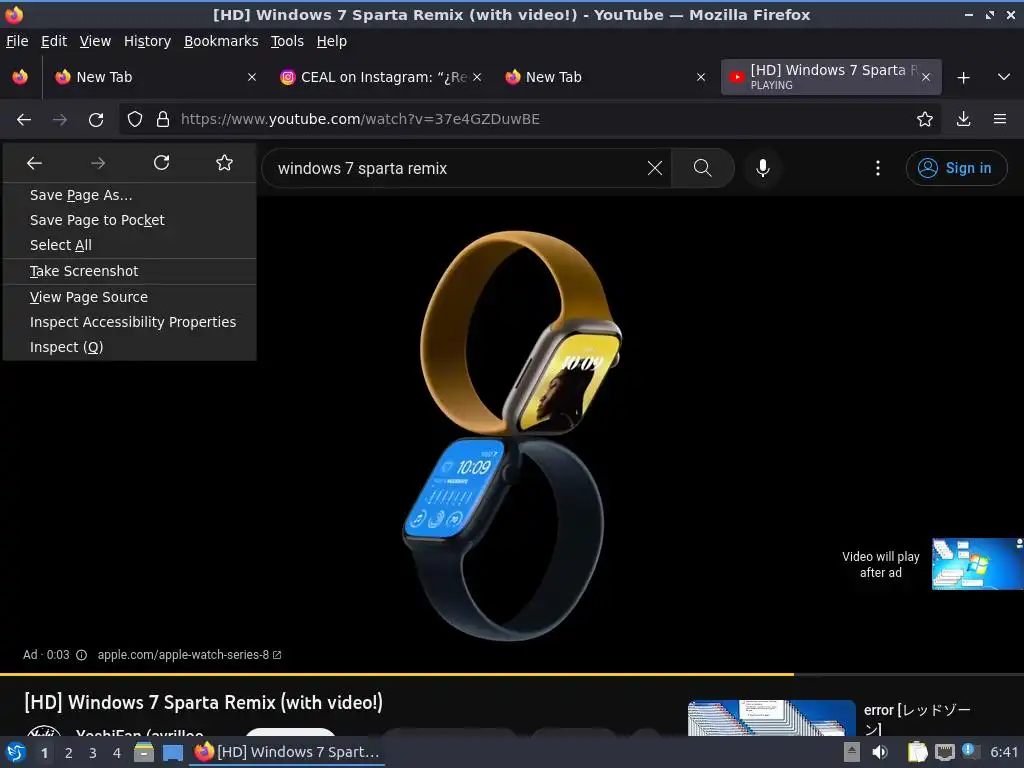Open the File menu
Screen dimensions: 1024x768
(17, 41)
